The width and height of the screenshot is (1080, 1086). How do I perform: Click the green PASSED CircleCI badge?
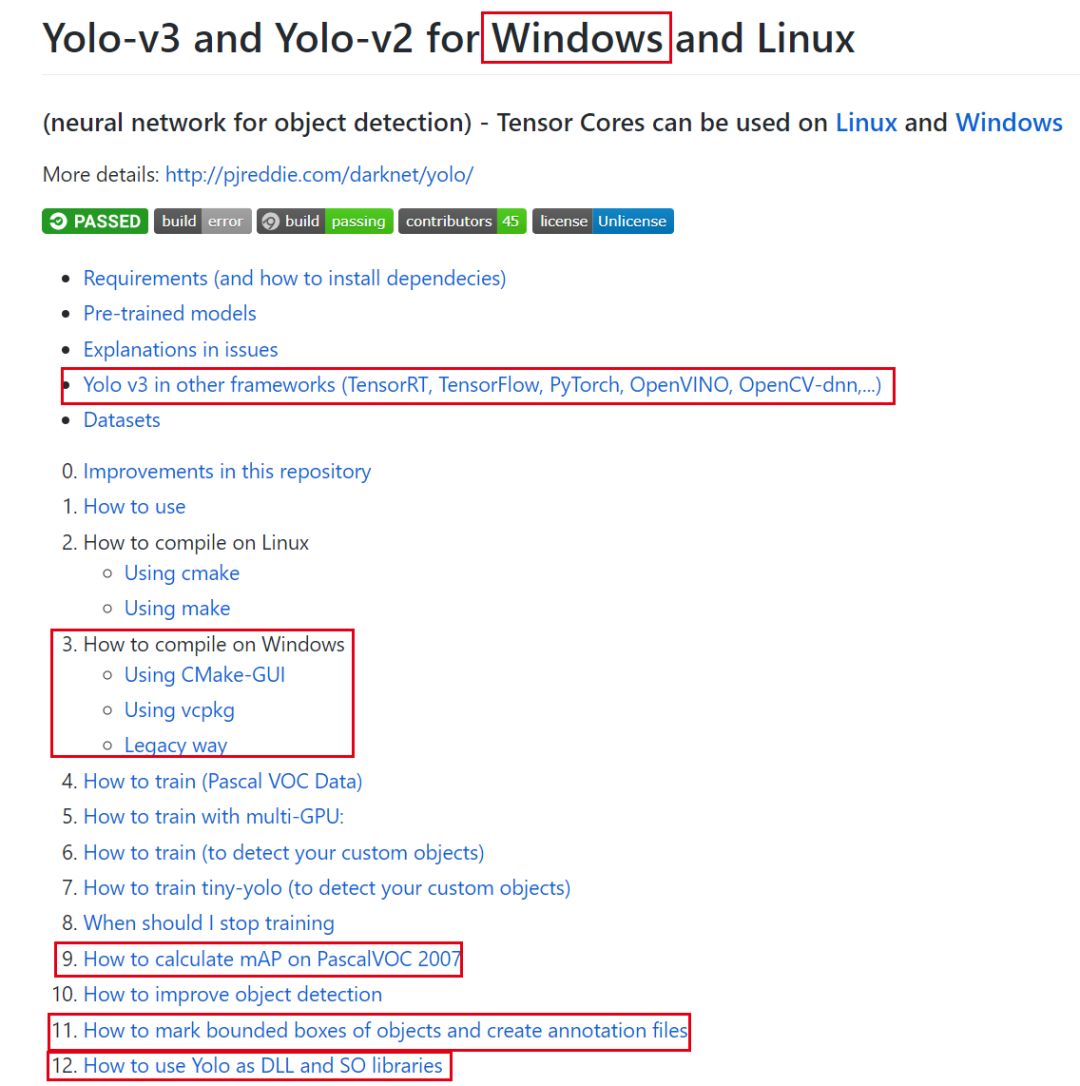pos(95,221)
